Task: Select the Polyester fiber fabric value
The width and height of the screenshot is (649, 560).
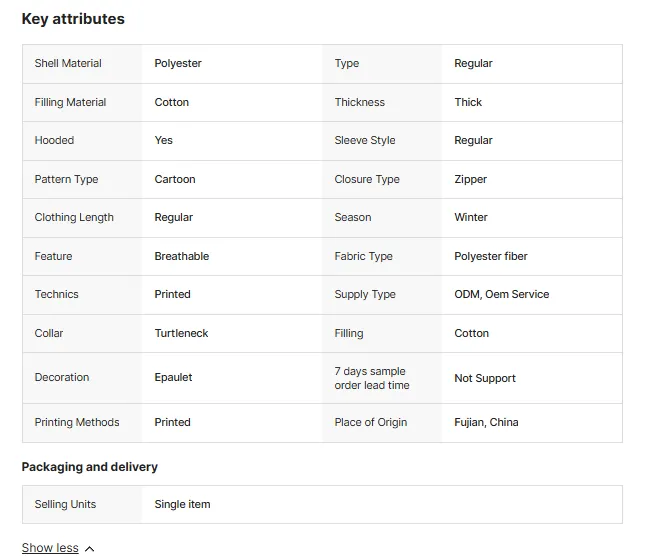Action: pyautogui.click(x=491, y=256)
